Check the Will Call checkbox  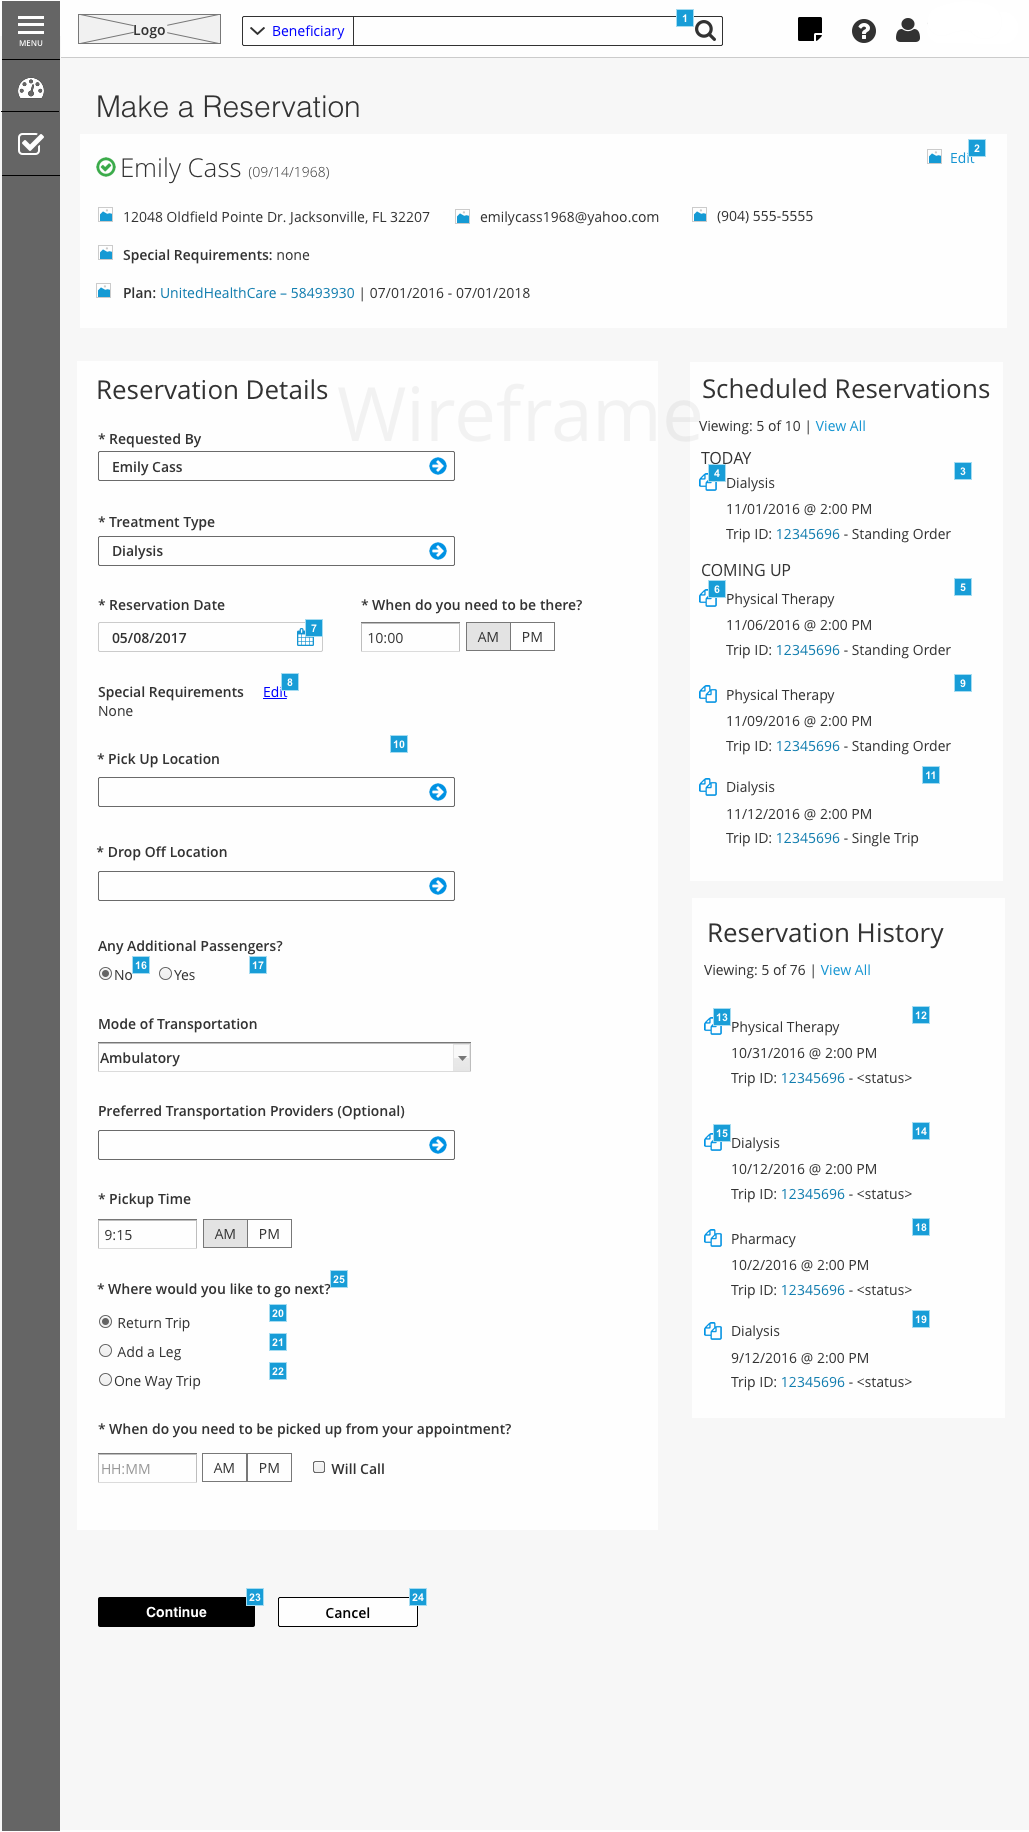click(x=319, y=1467)
